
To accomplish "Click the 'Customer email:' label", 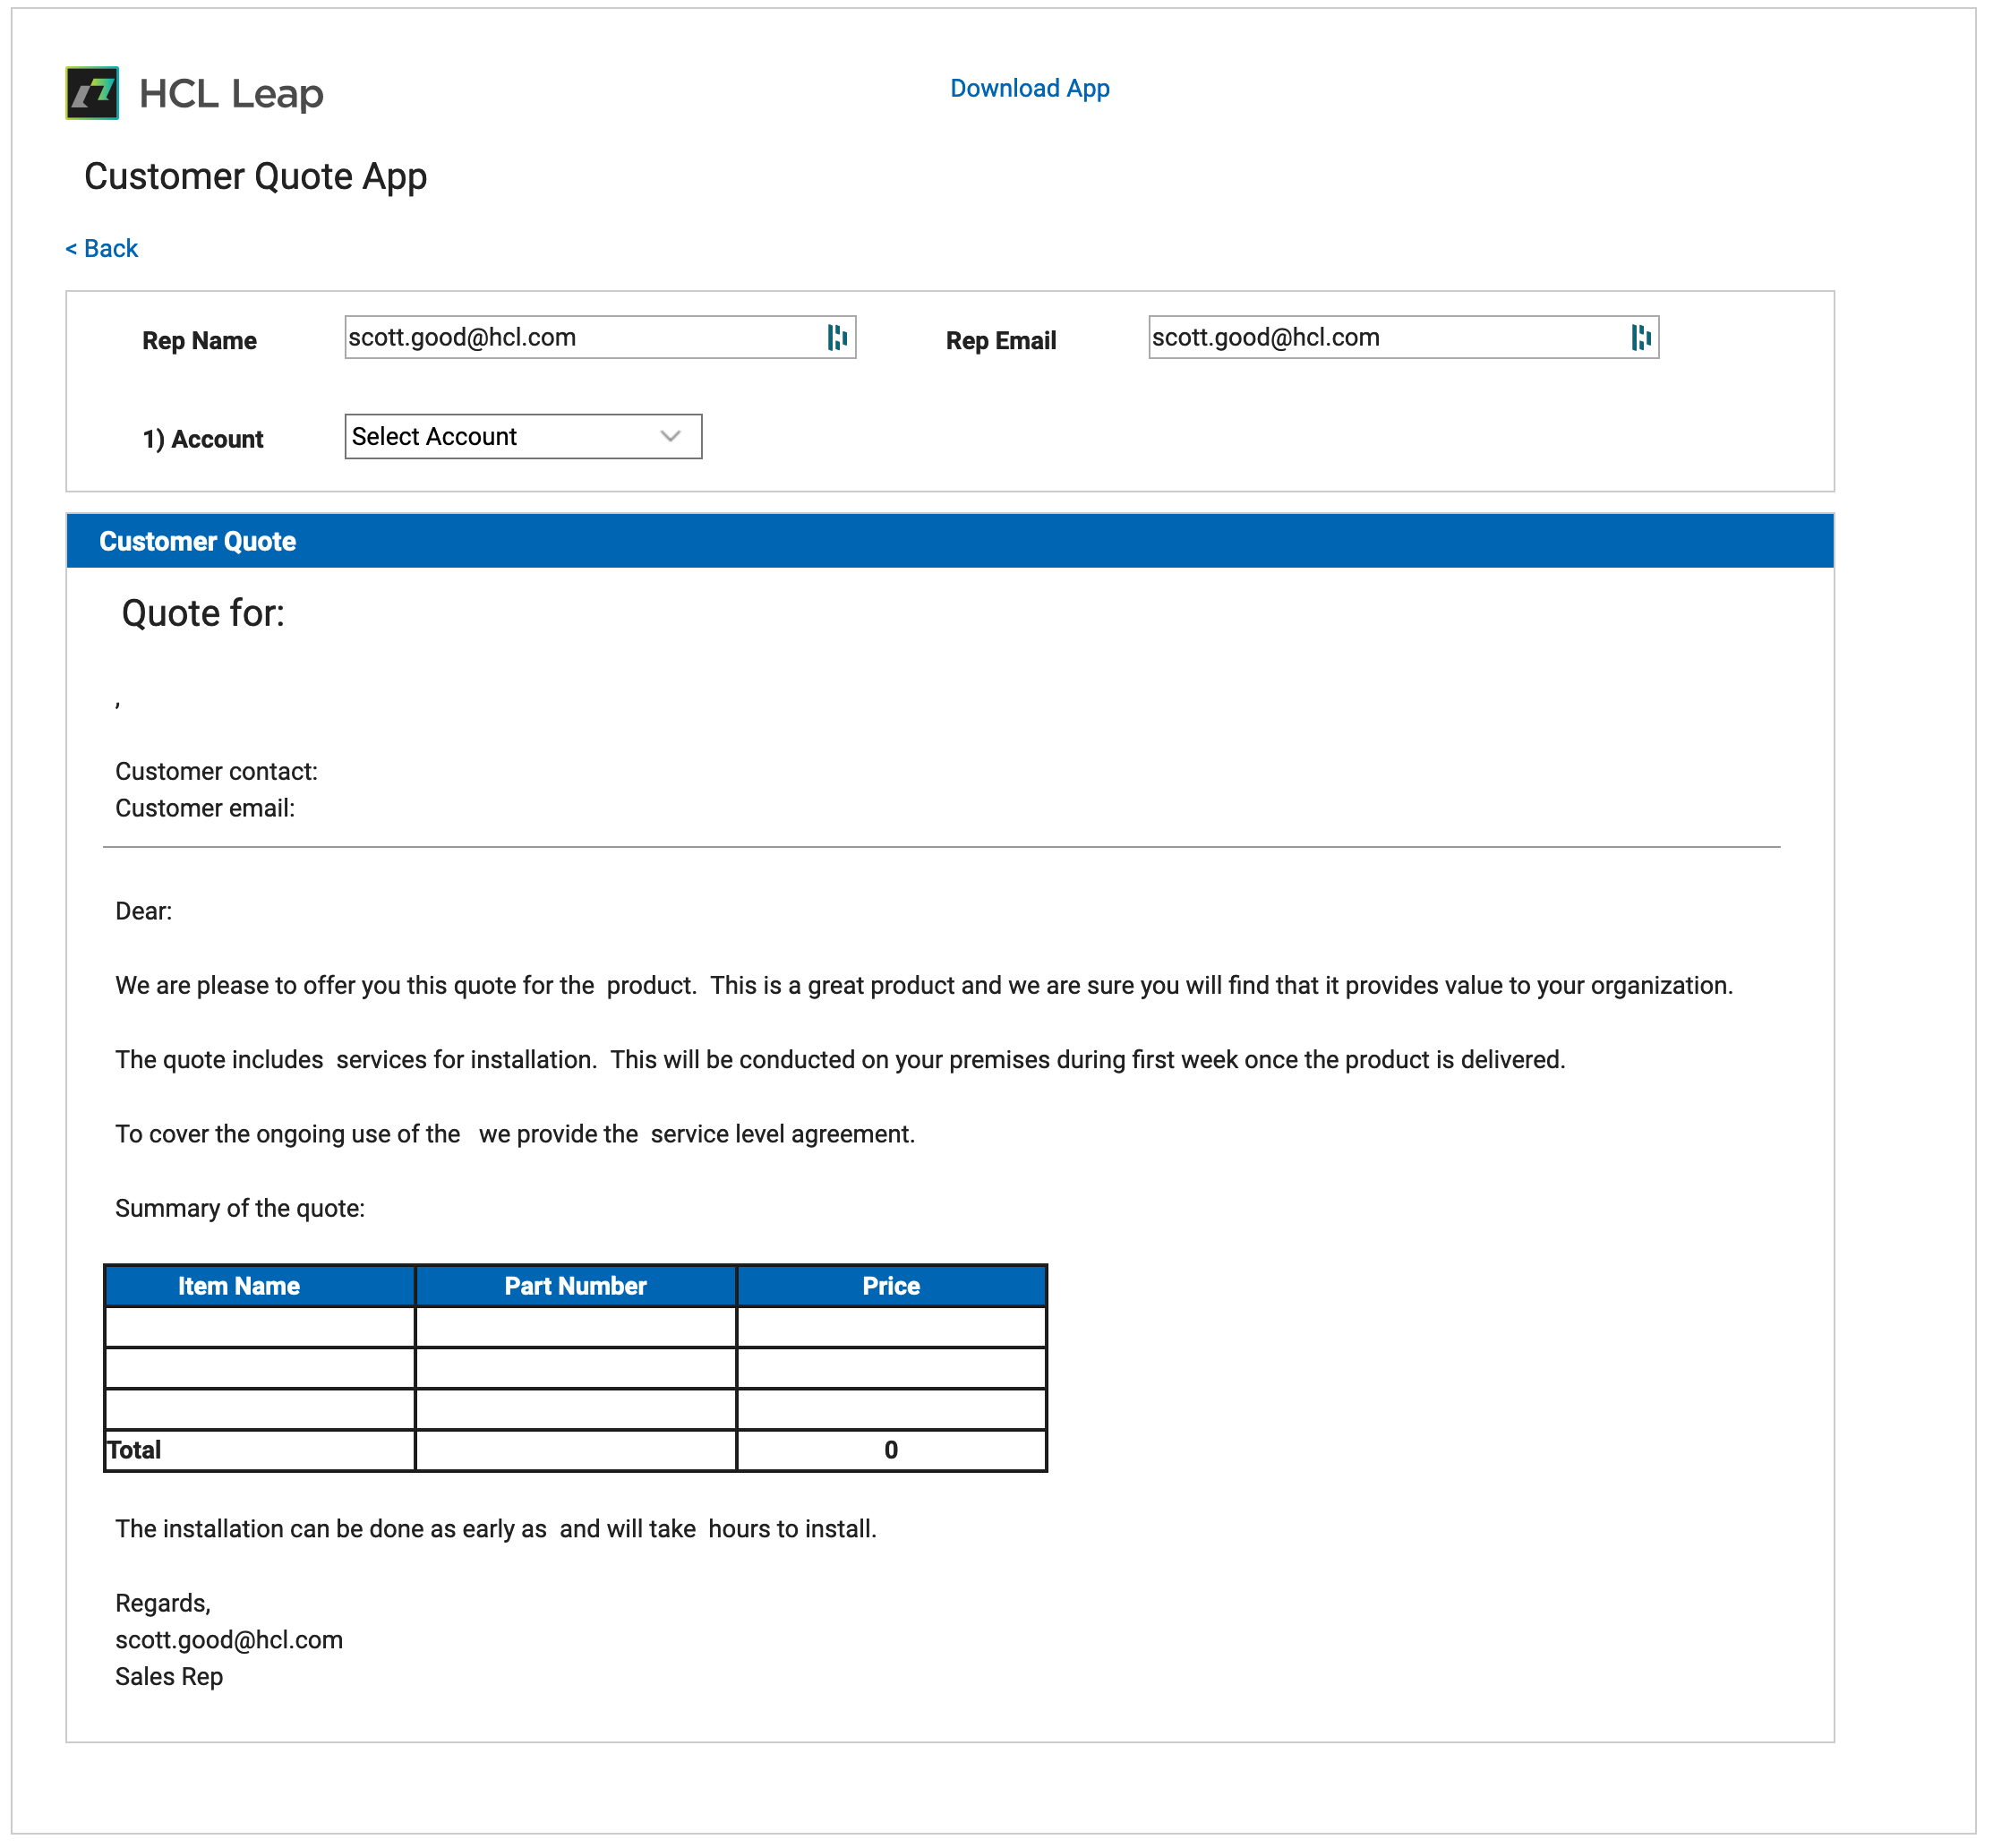I will (x=205, y=808).
